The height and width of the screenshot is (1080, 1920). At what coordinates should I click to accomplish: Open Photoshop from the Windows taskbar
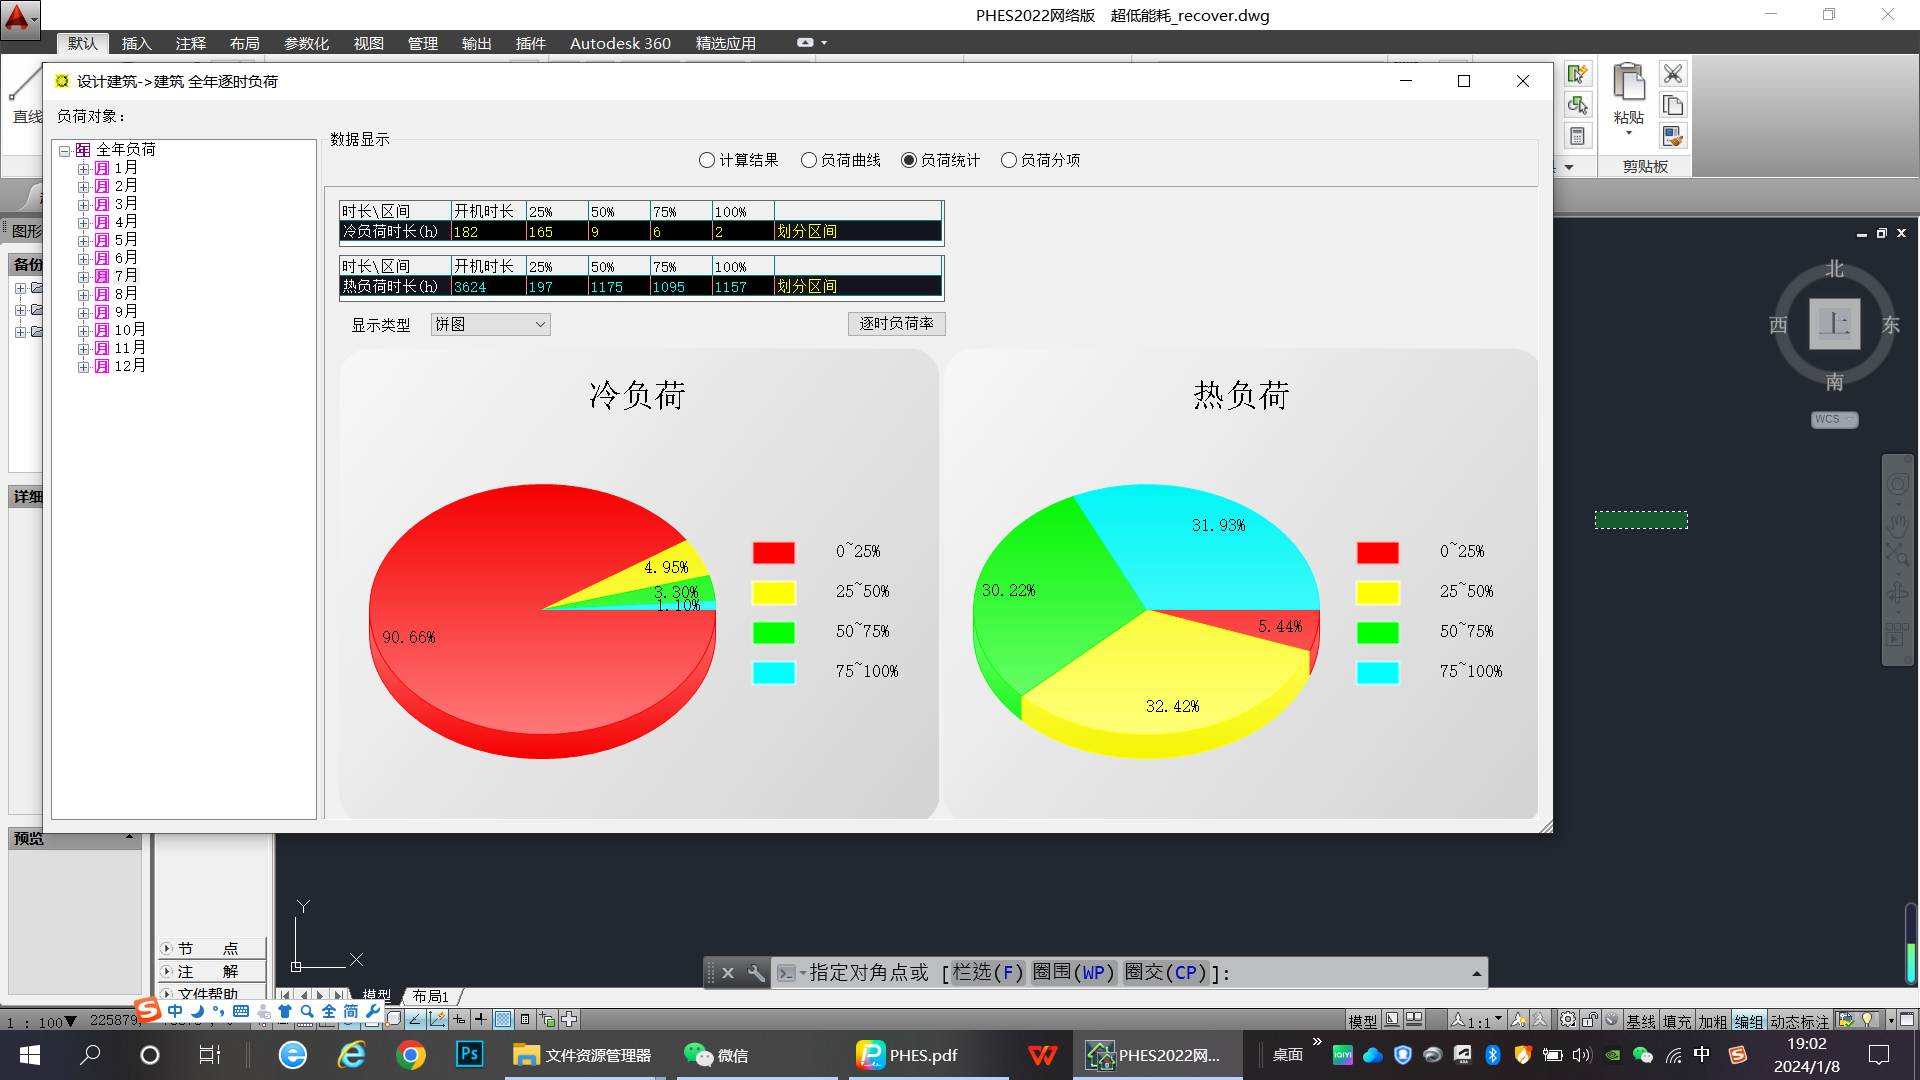[469, 1054]
